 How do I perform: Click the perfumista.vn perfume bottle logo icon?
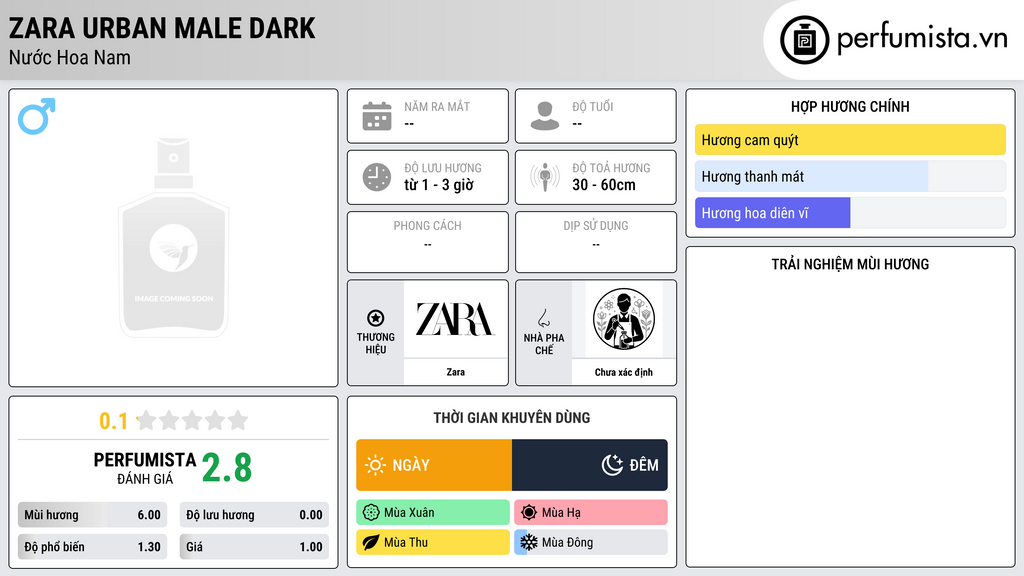(x=804, y=40)
